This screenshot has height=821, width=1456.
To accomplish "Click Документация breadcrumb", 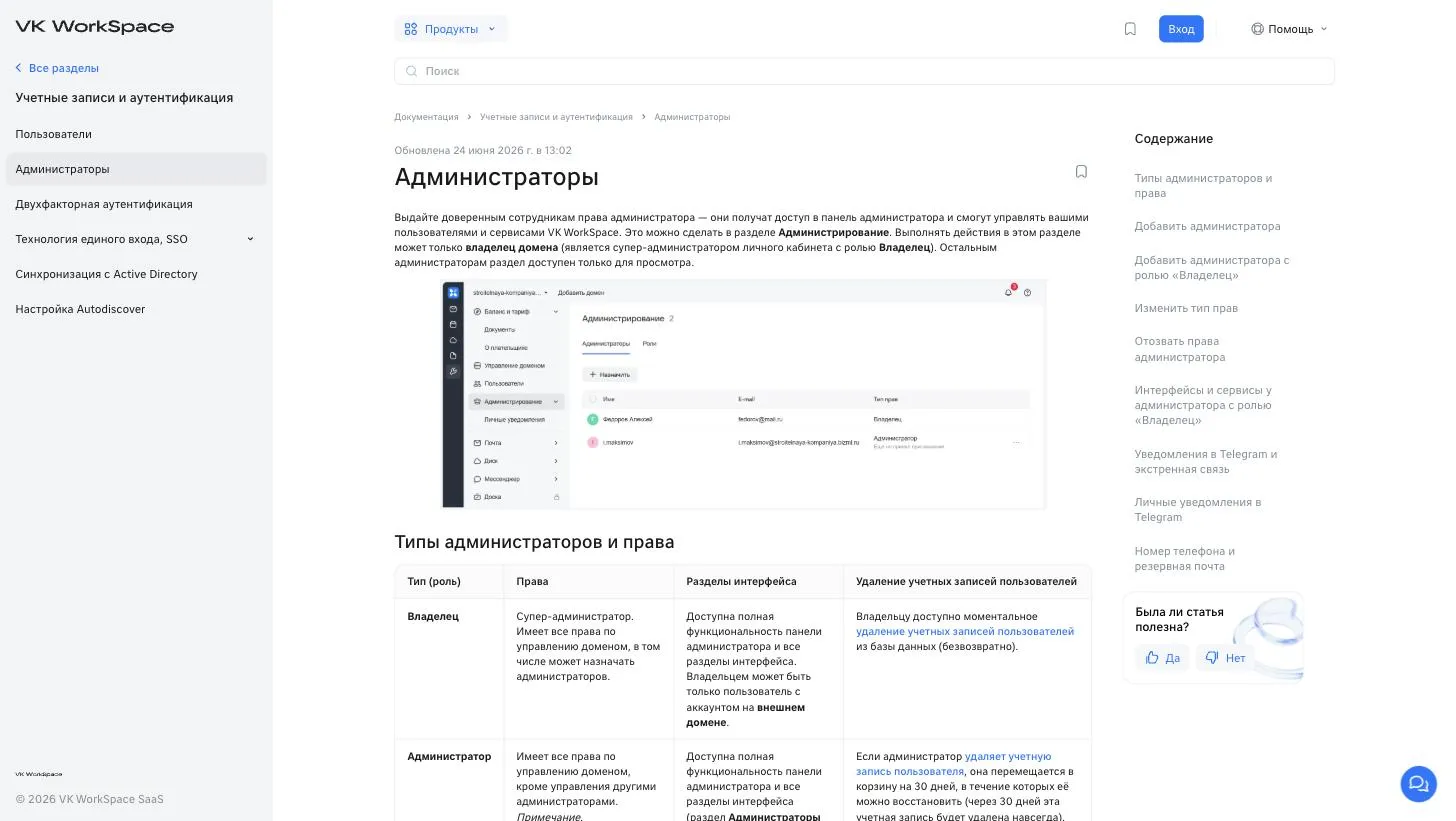I will [x=426, y=117].
